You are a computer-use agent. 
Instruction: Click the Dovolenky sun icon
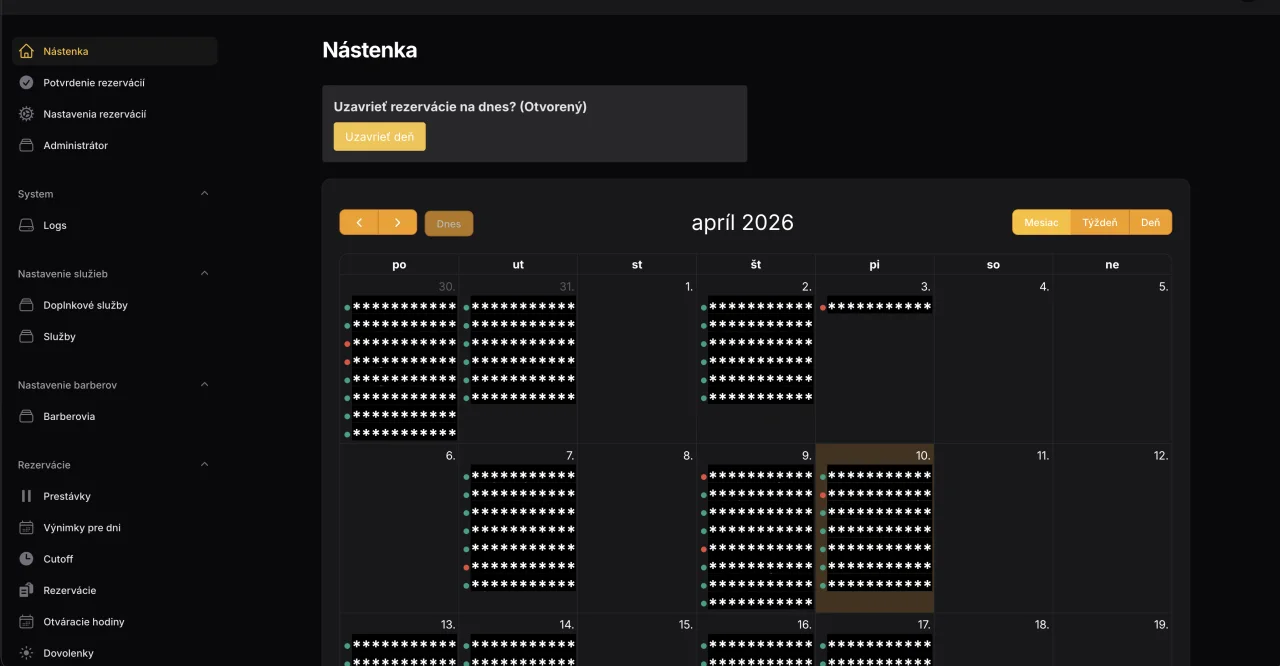(26, 653)
